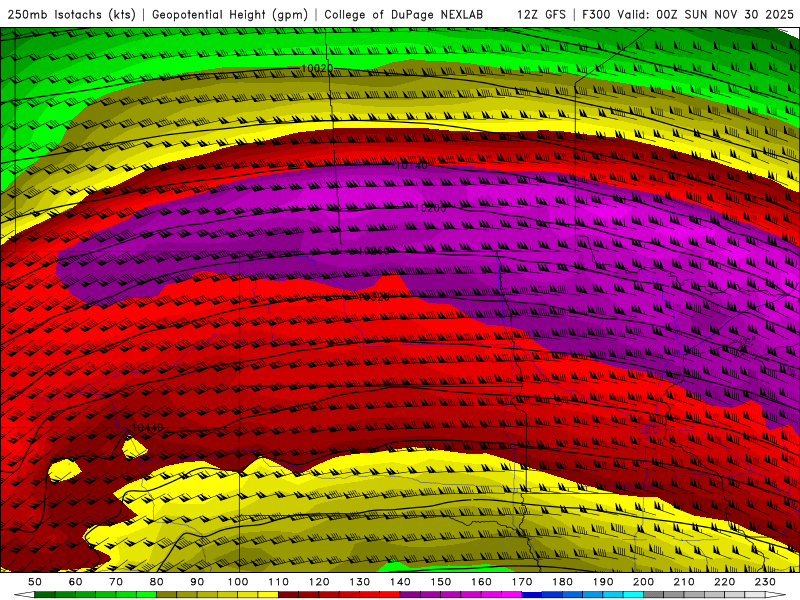Click the 10260 height contour label

click(374, 251)
